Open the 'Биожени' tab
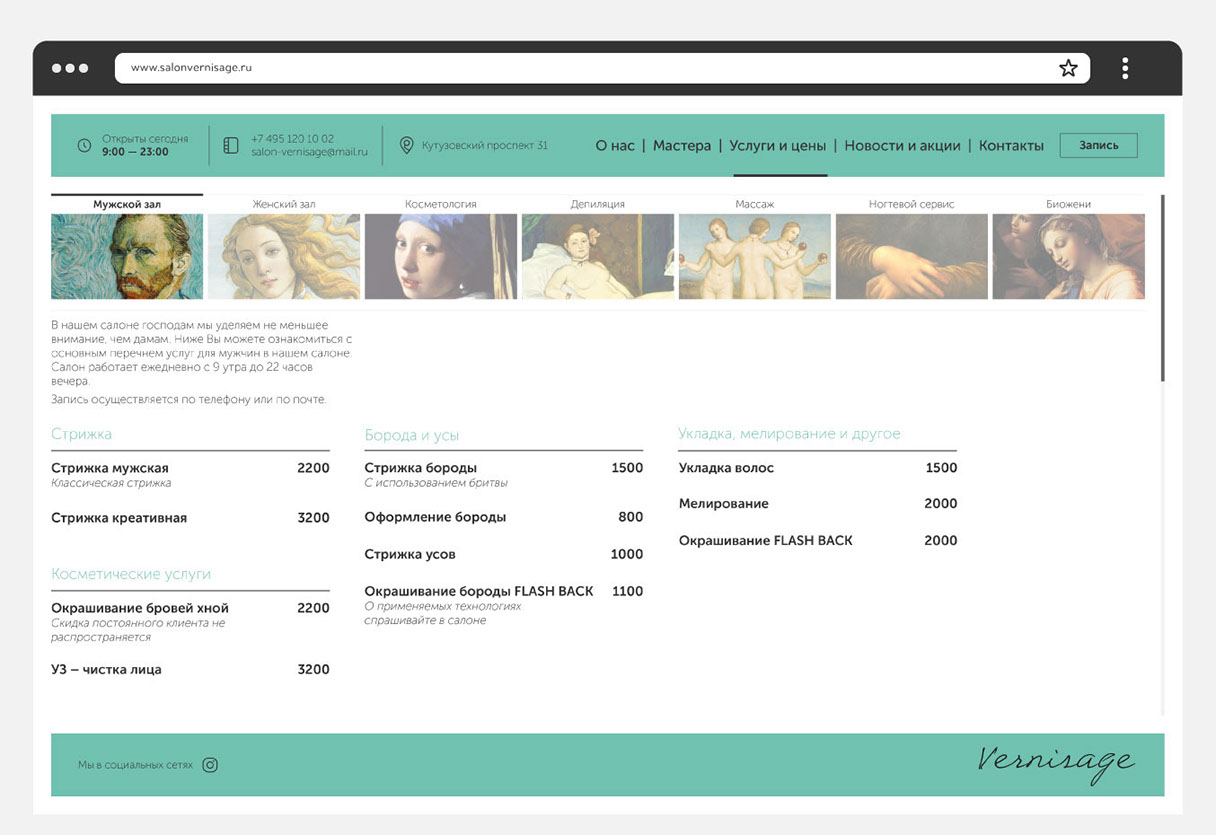The width and height of the screenshot is (1216, 835). 1069,204
